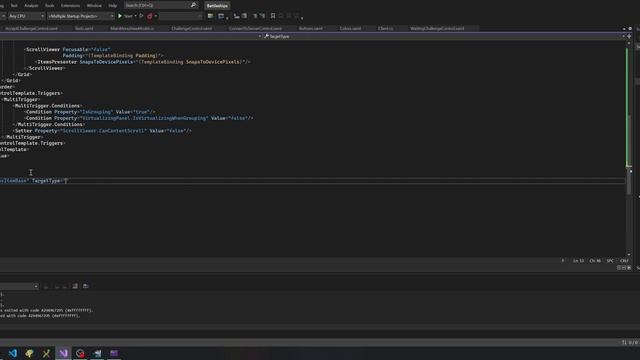Open the blue window app left of the last taskbar icon
This screenshot has height=360, width=640.
(97, 353)
